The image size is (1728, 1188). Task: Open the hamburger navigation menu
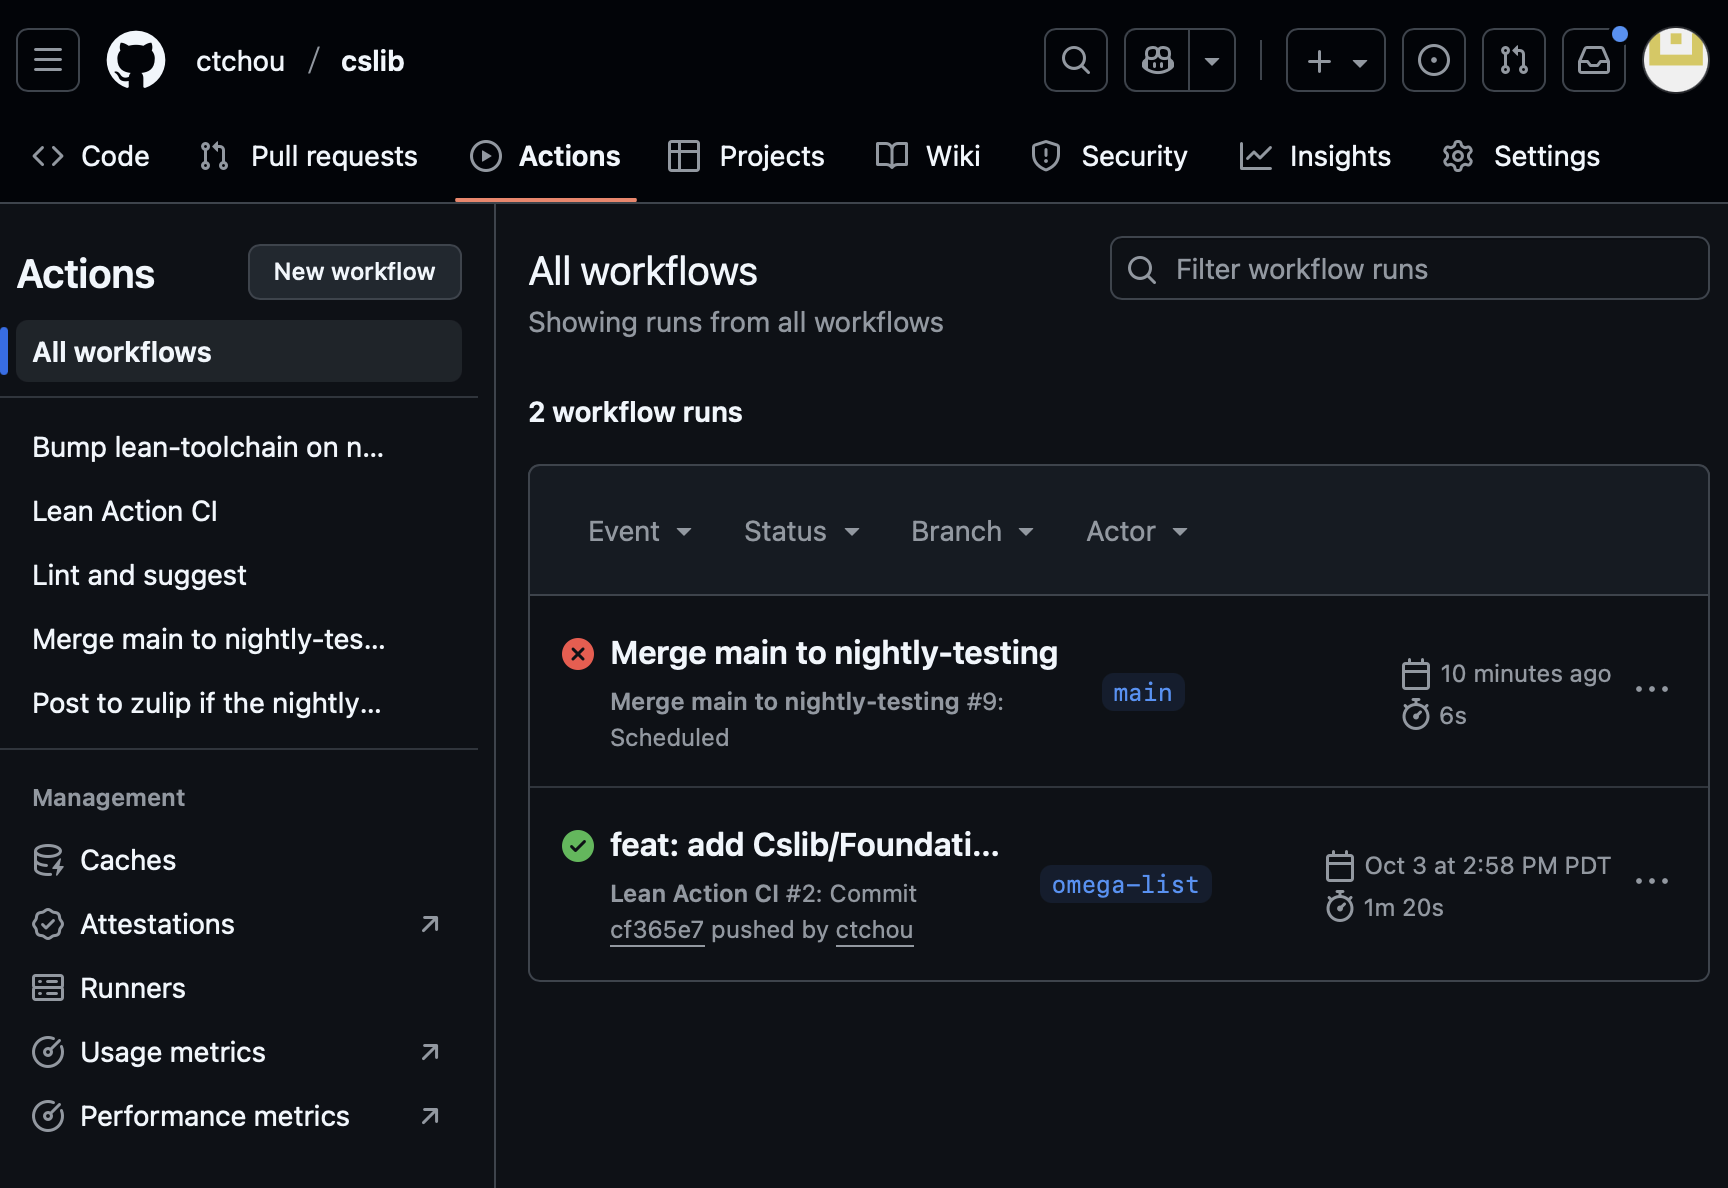coord(48,60)
